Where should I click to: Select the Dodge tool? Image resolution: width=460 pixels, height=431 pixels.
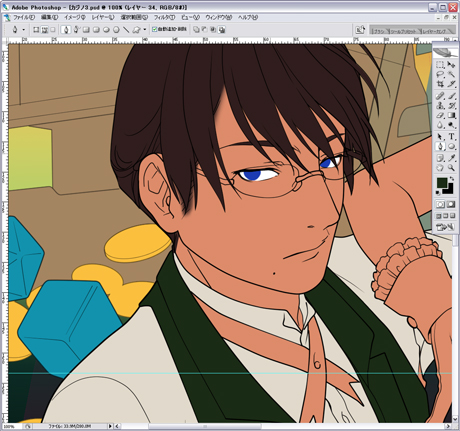point(451,125)
